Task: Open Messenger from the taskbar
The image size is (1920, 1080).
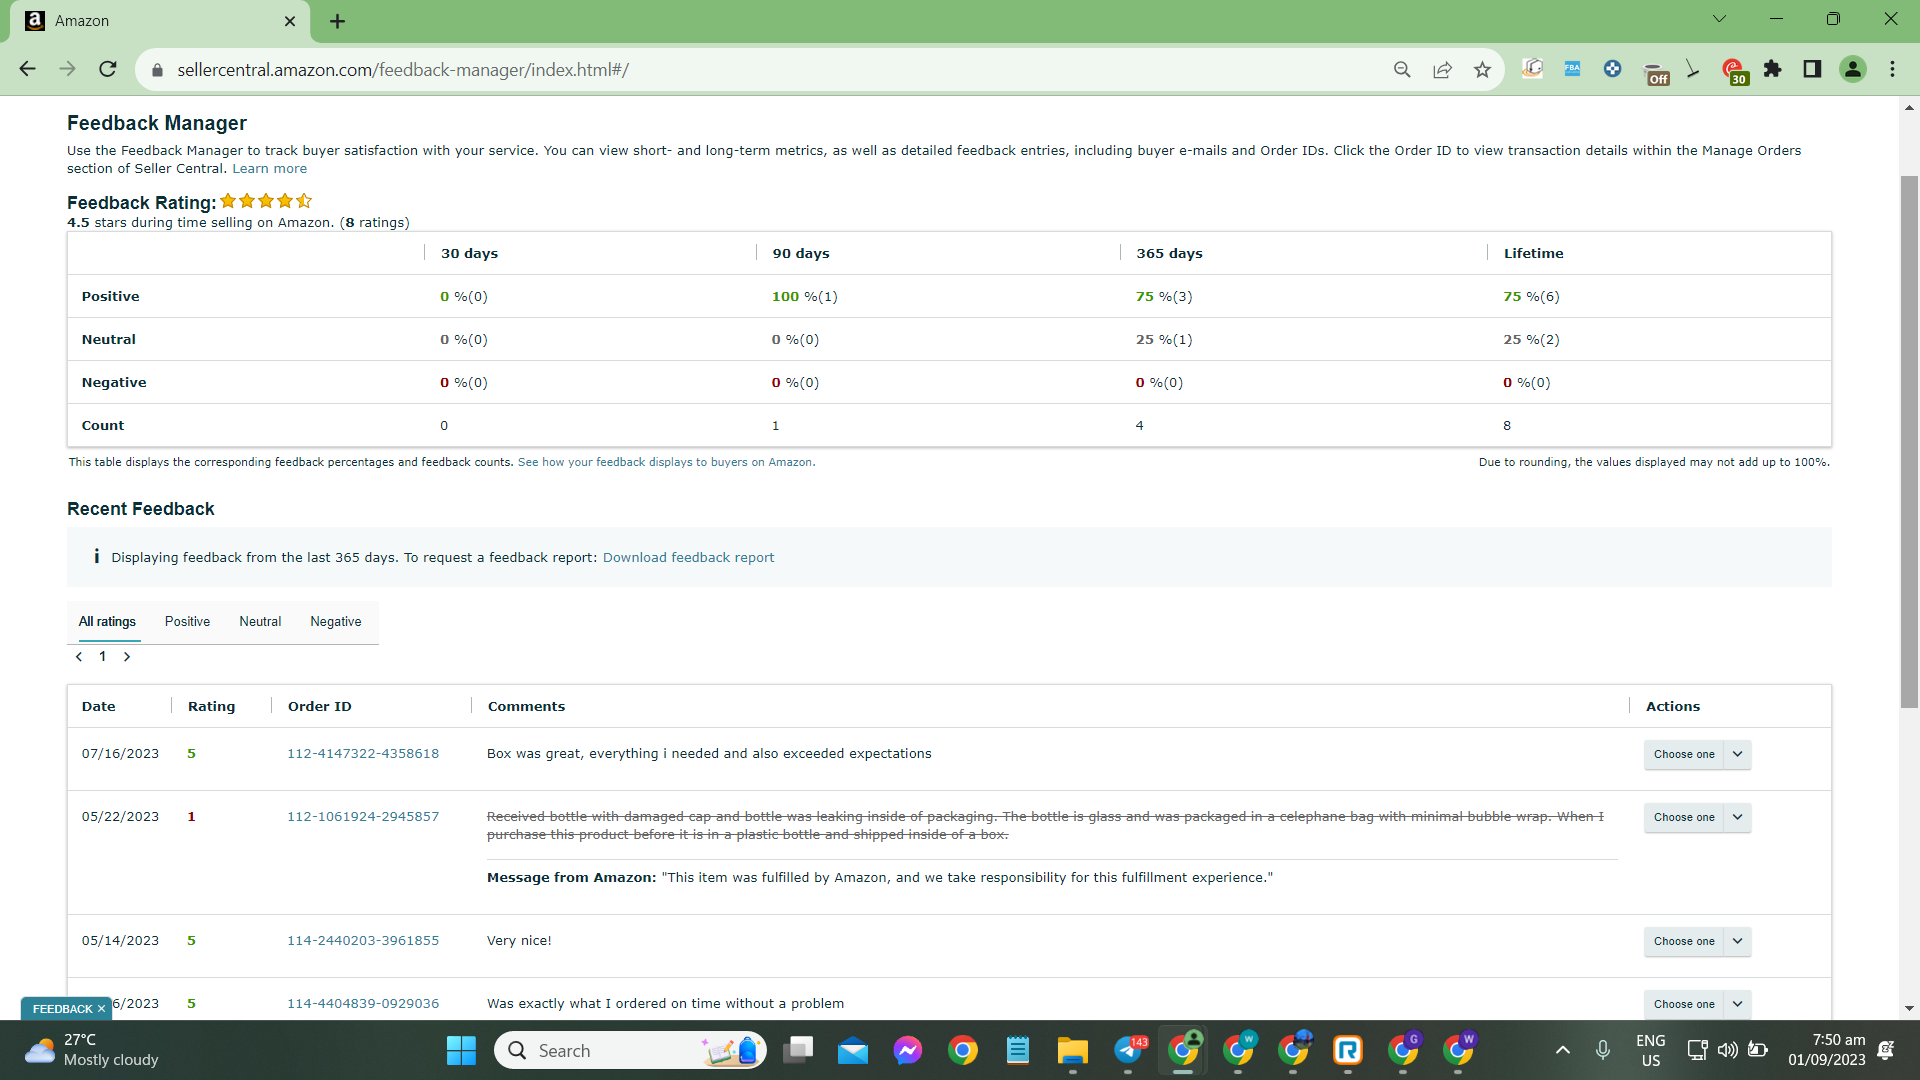Action: (x=908, y=1050)
